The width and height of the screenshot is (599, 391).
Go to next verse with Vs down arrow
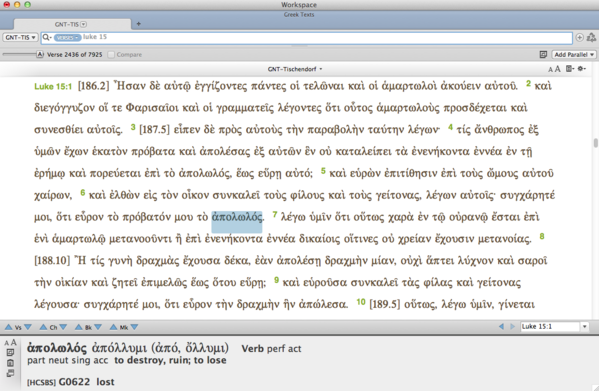(28, 327)
